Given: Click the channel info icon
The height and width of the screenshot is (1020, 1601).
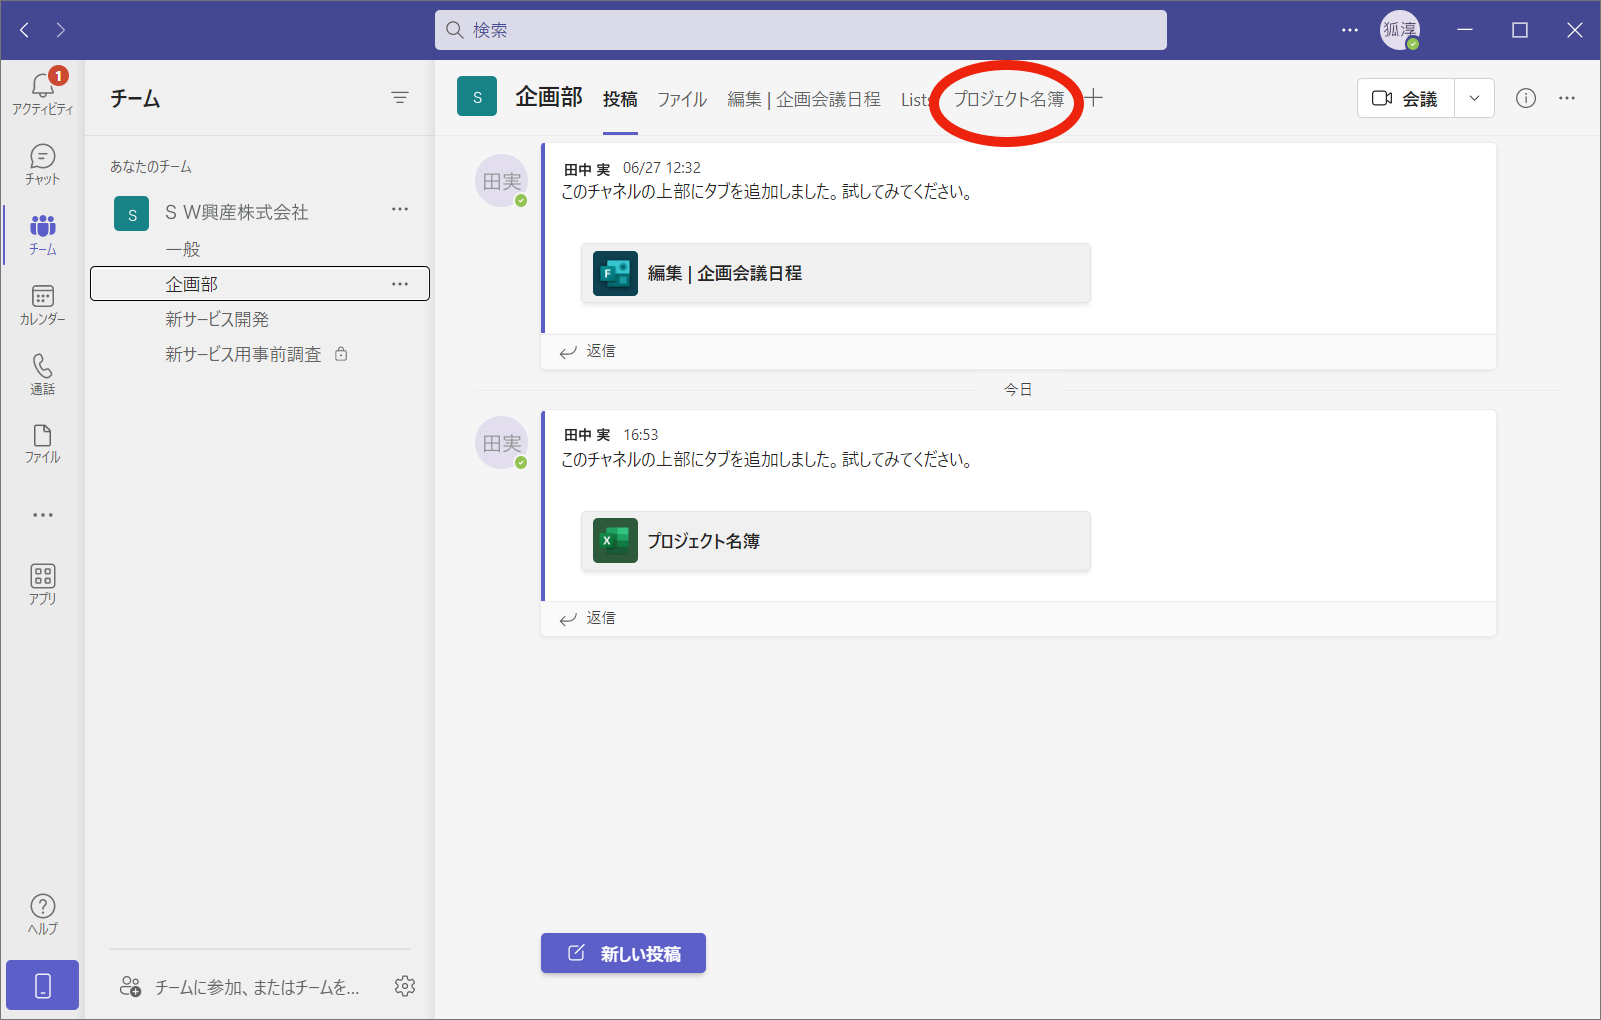Looking at the screenshot, I should pos(1526,98).
